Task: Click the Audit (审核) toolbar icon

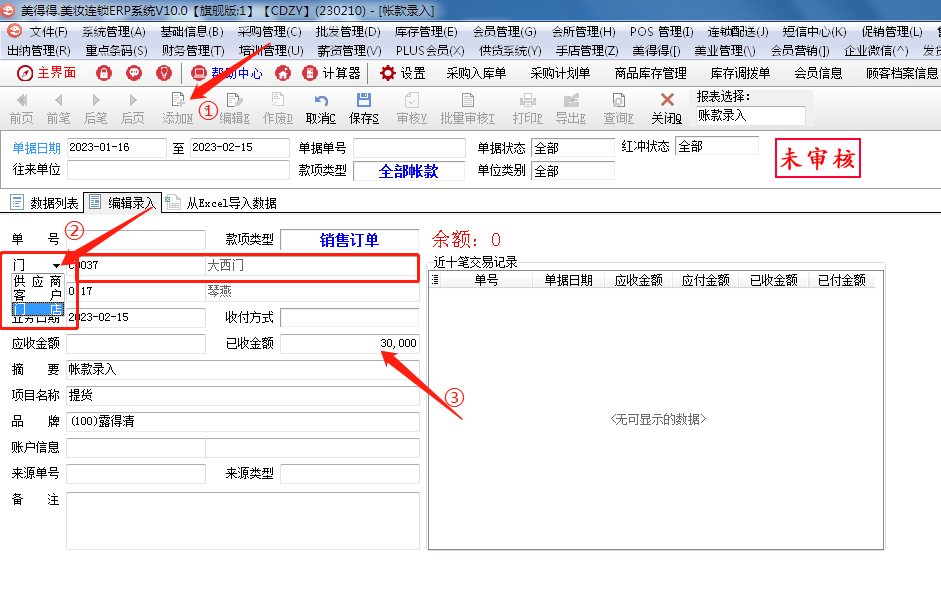Action: point(412,109)
